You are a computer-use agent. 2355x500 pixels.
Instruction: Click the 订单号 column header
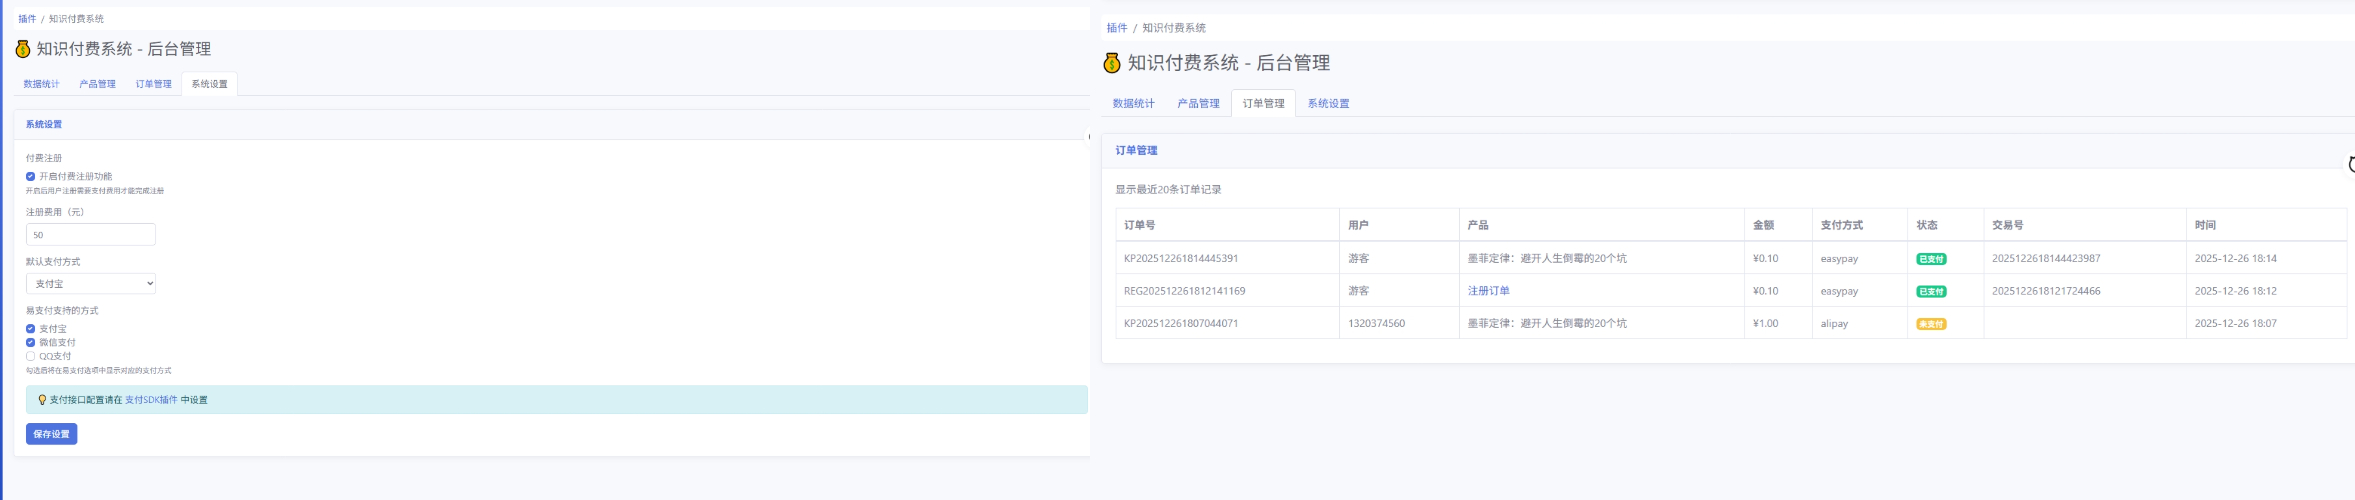[1140, 225]
